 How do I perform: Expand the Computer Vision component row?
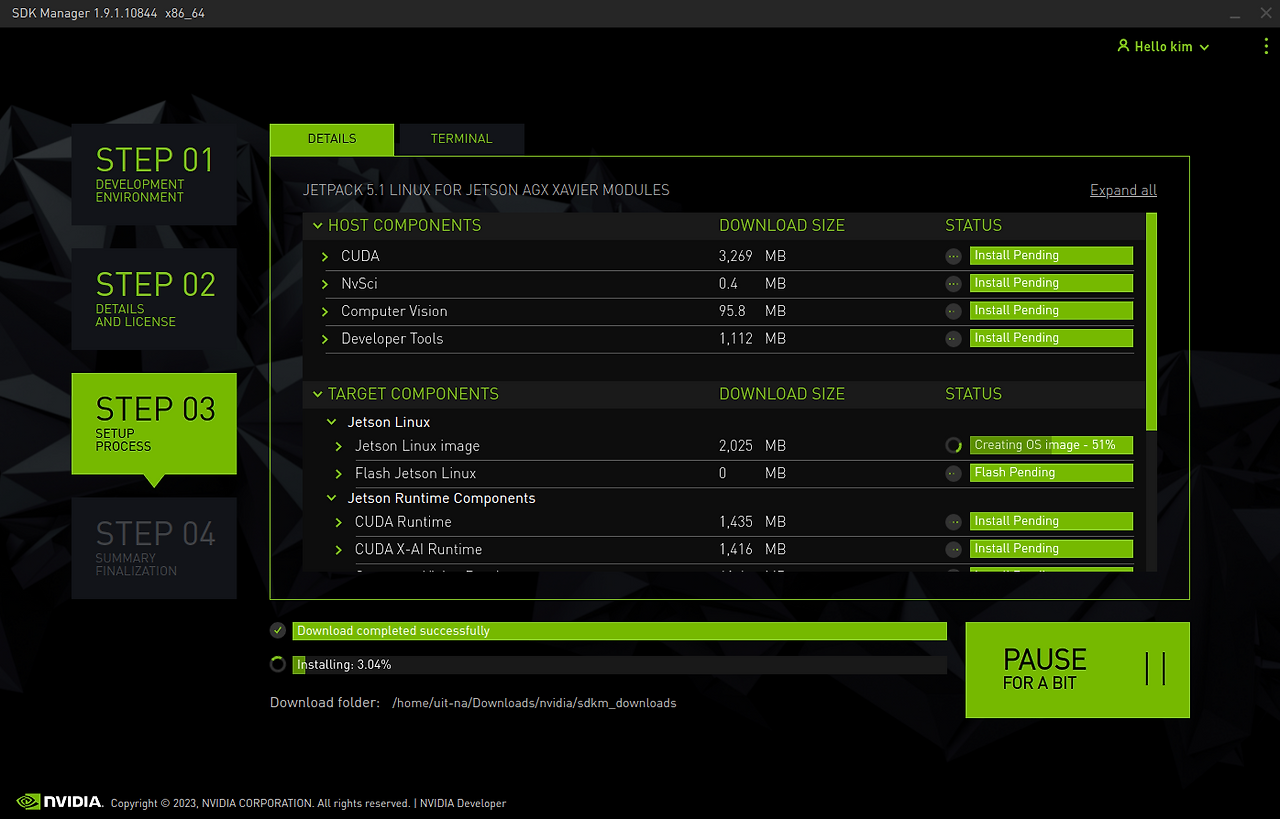(325, 312)
